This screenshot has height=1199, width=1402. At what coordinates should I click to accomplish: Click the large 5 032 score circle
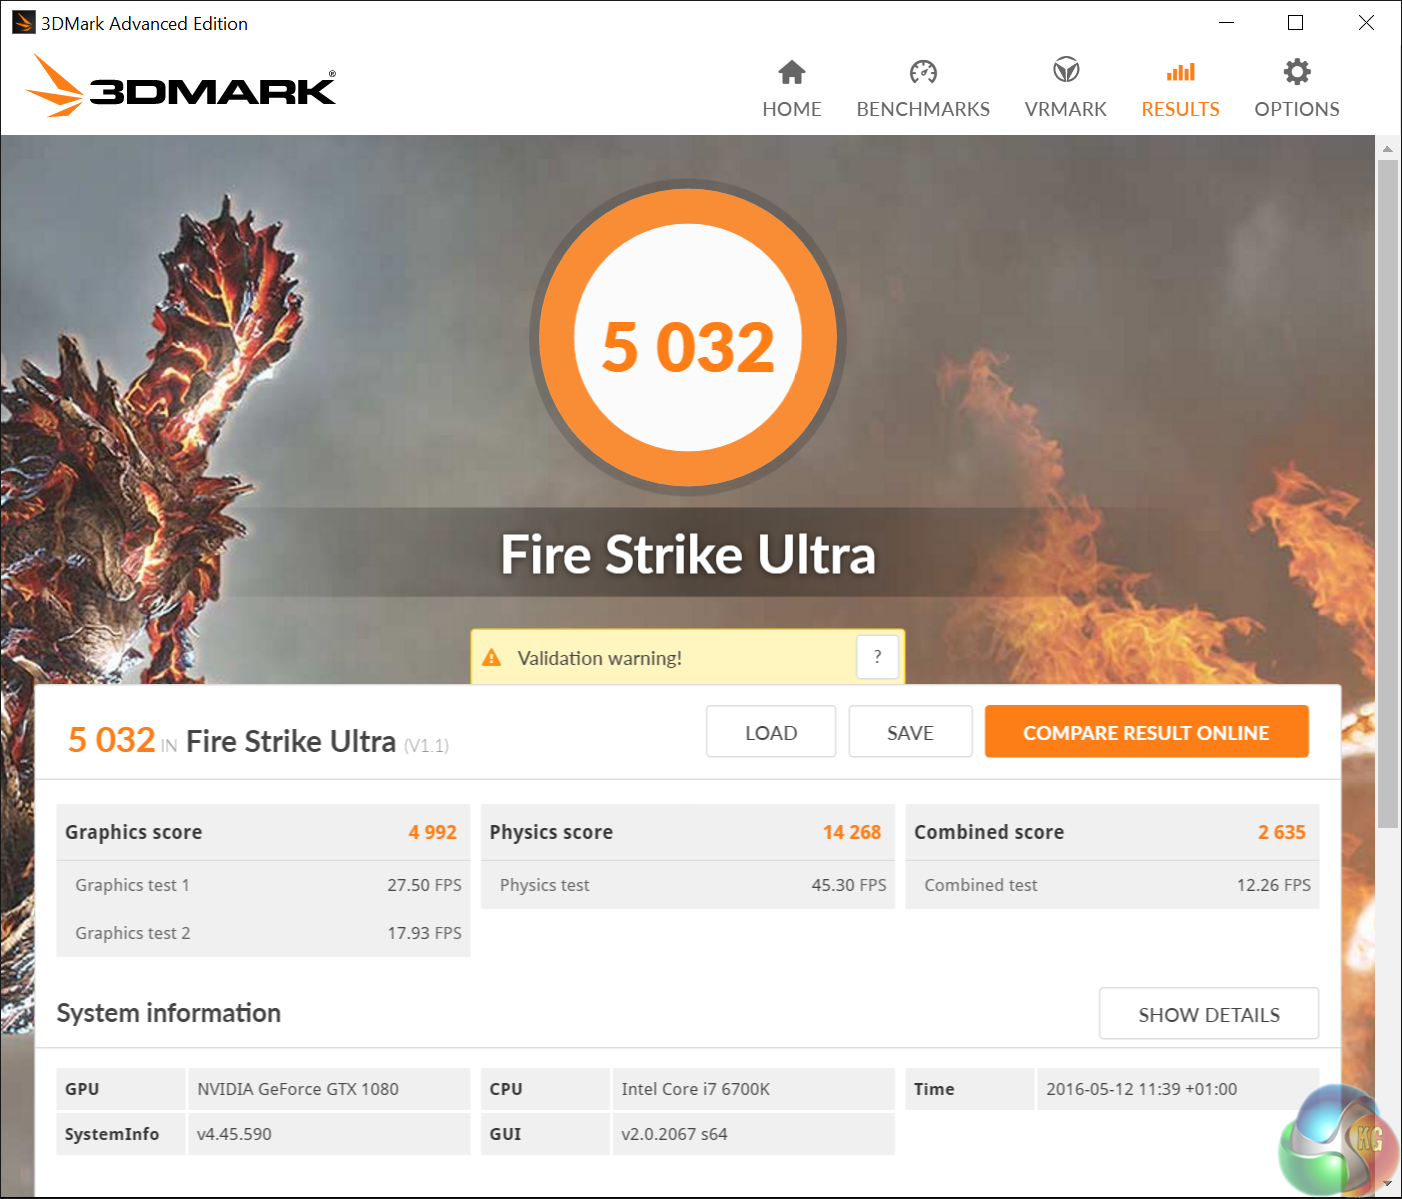click(x=688, y=338)
